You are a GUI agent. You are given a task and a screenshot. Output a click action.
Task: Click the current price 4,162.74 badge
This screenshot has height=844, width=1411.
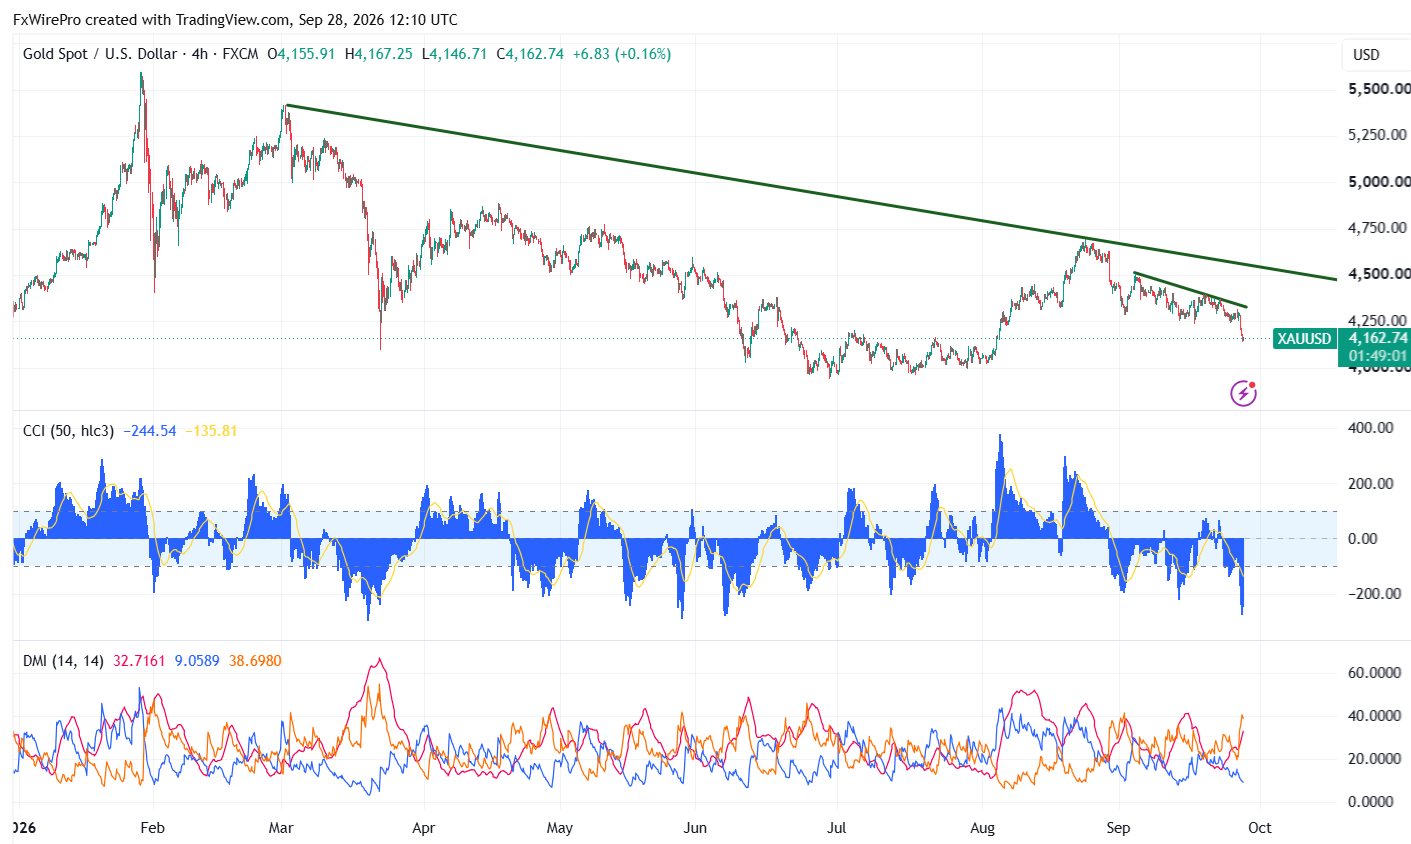[x=1377, y=338]
